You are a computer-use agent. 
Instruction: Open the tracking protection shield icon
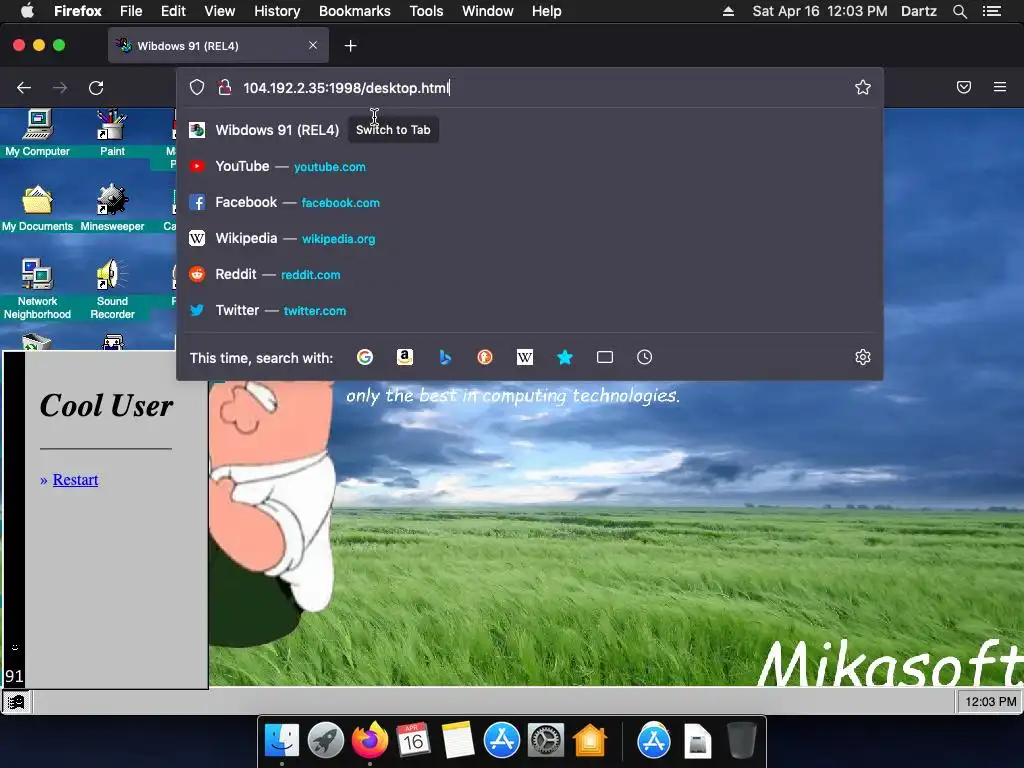pos(197,88)
